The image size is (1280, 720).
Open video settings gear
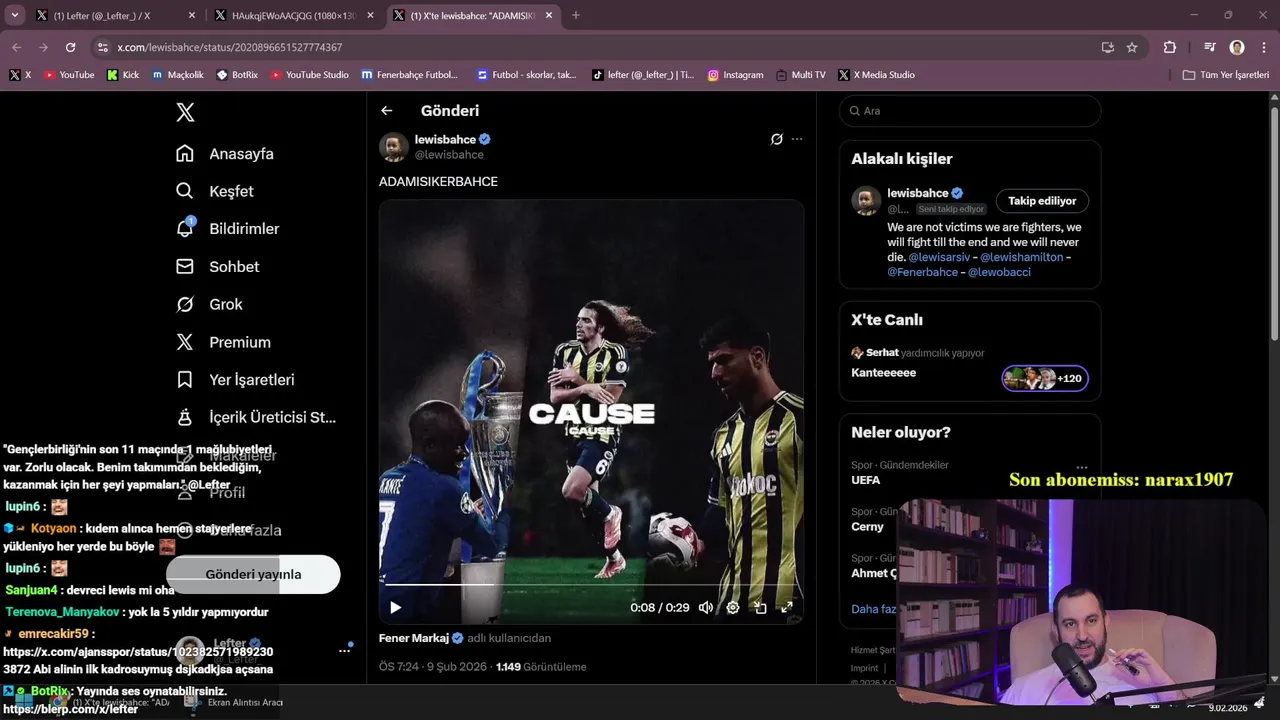tap(733, 607)
